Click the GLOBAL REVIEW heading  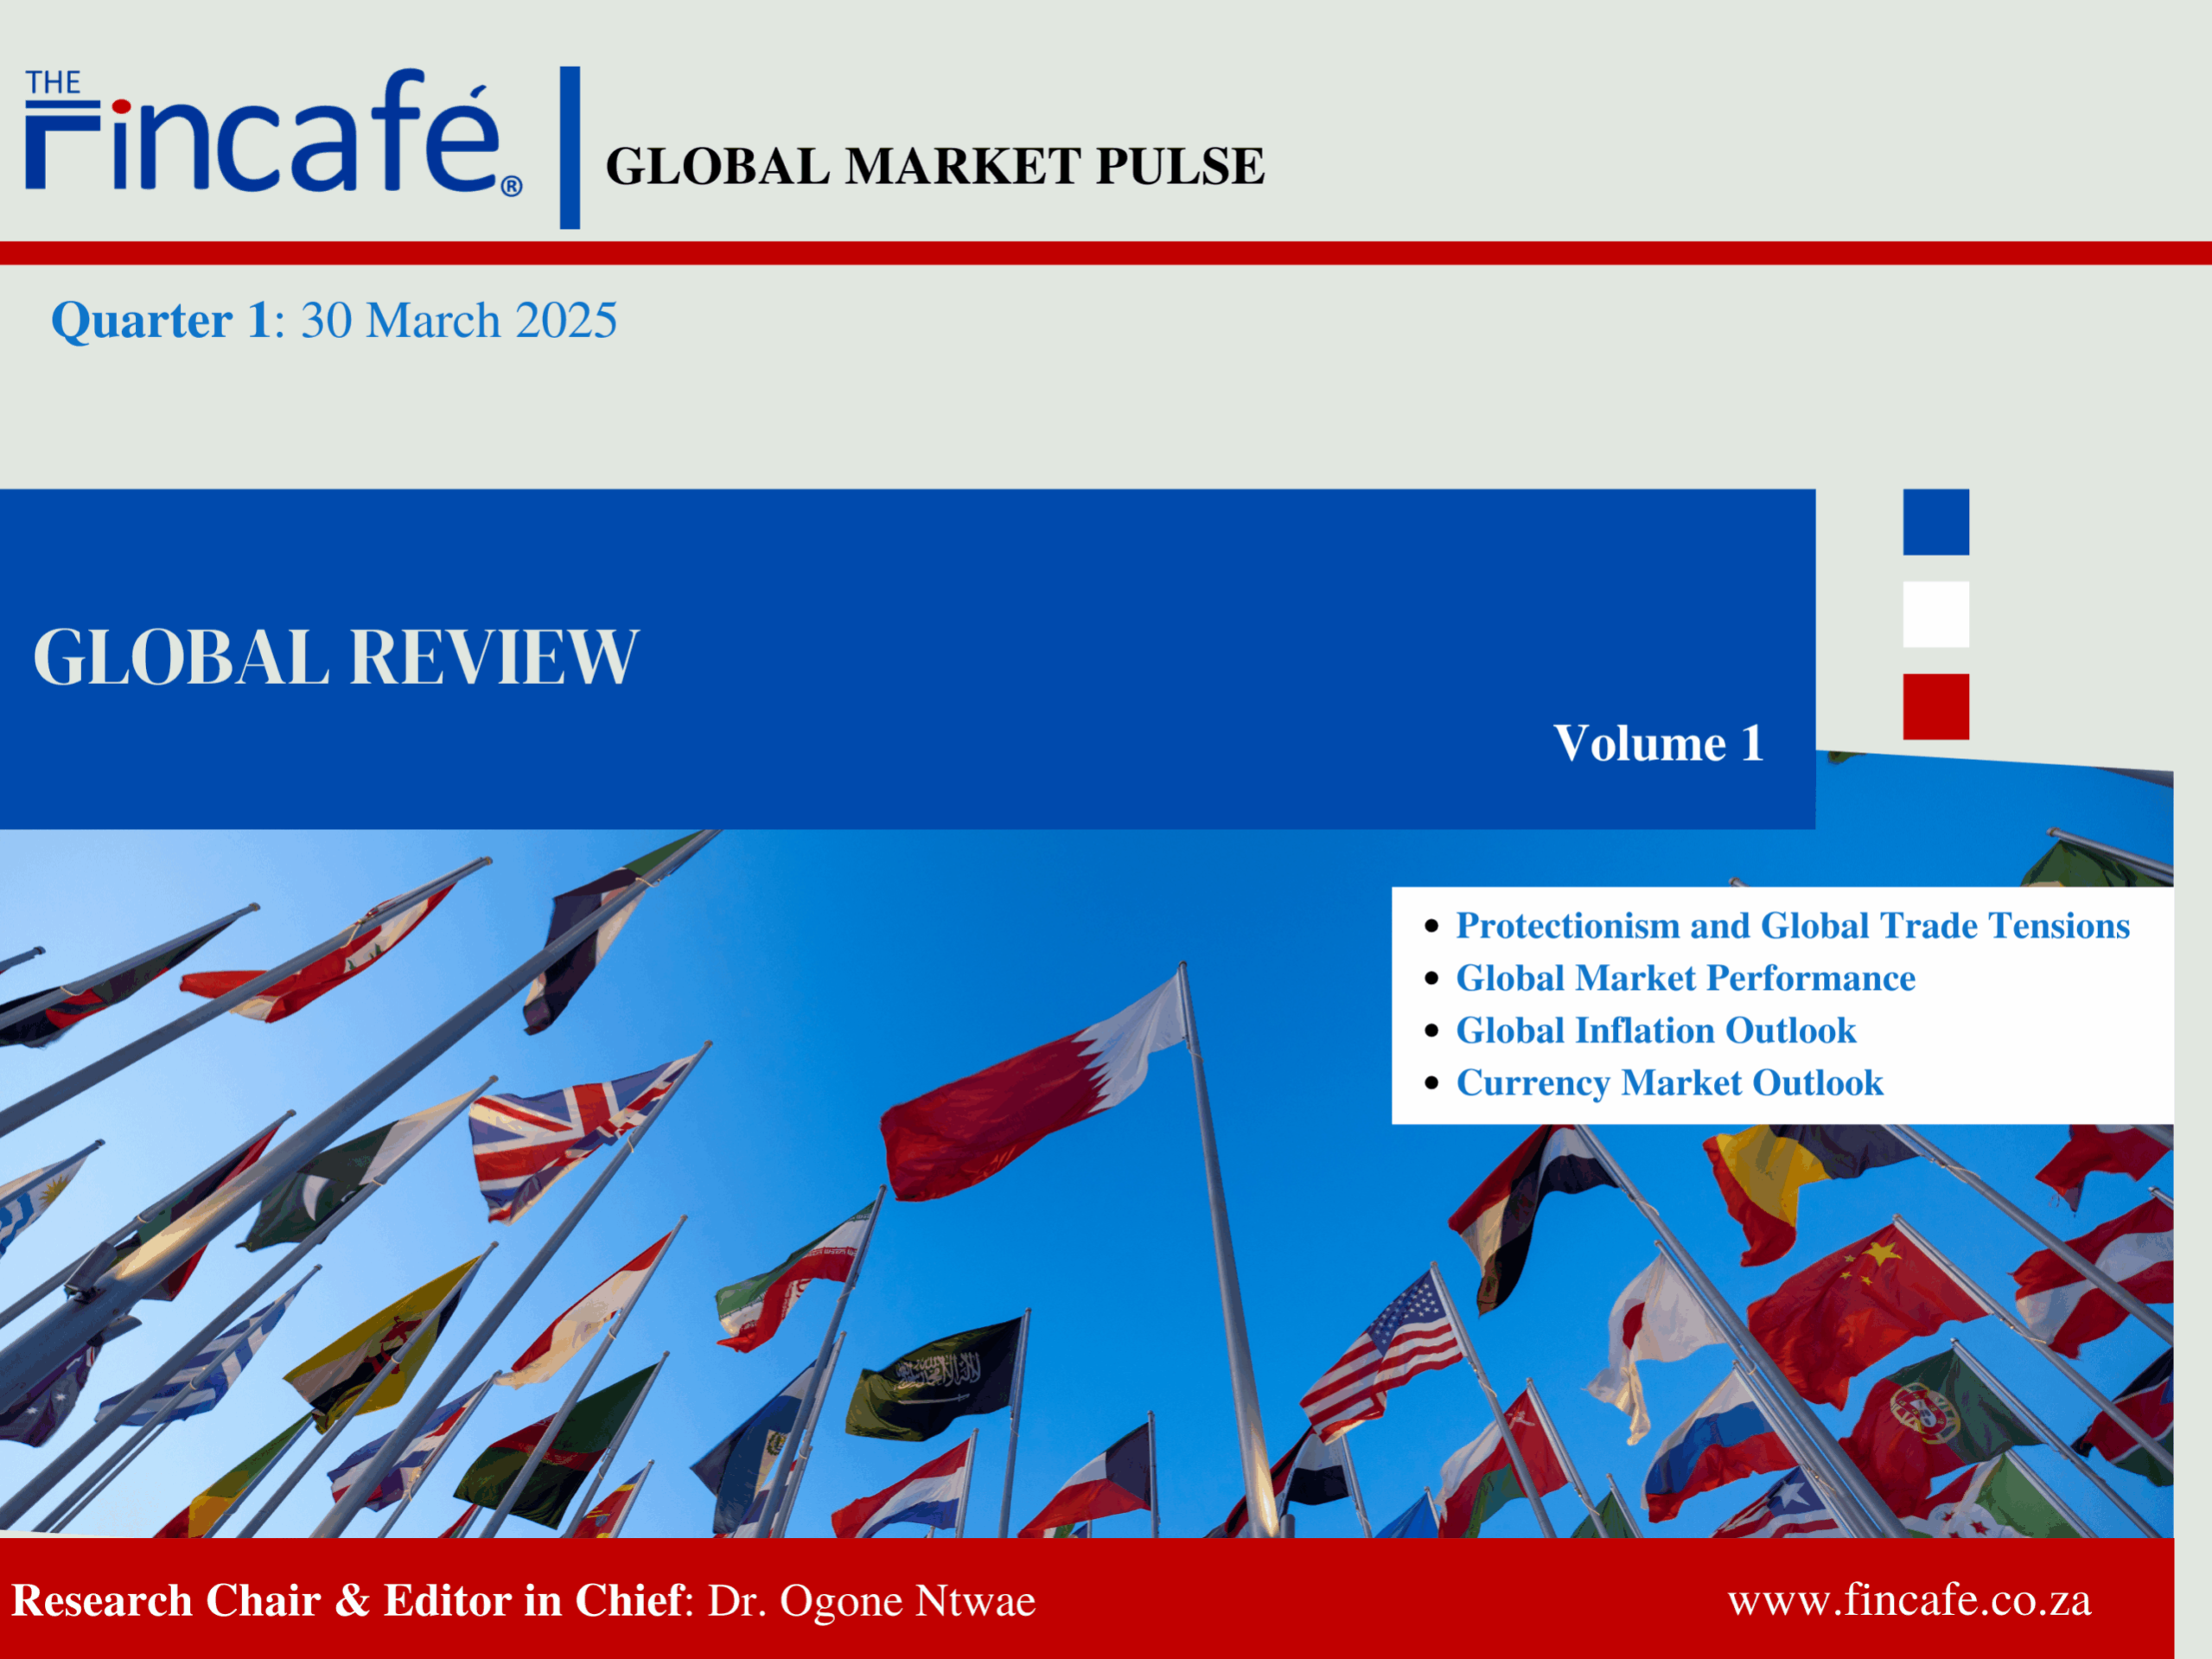point(335,657)
